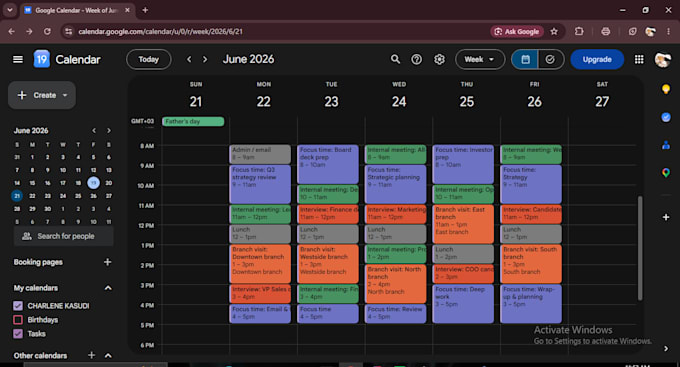The height and width of the screenshot is (367, 680).
Task: Click the calendar vertical scrollbar
Action: coord(640,248)
